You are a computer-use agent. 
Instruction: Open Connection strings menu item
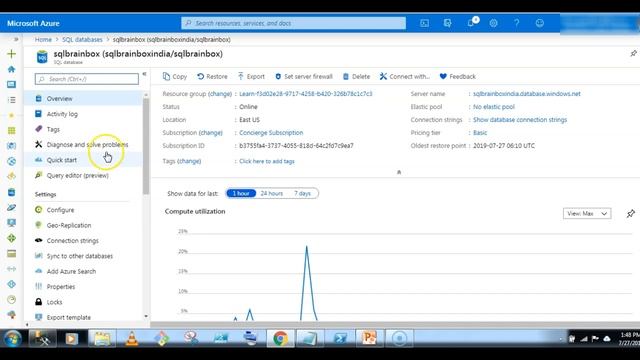pos(83,240)
